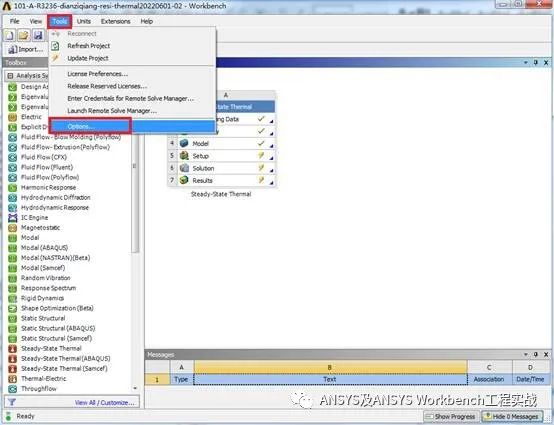Image resolution: width=554 pixels, height=425 pixels.
Task: Open the View All / Customize link
Action: [x=105, y=403]
